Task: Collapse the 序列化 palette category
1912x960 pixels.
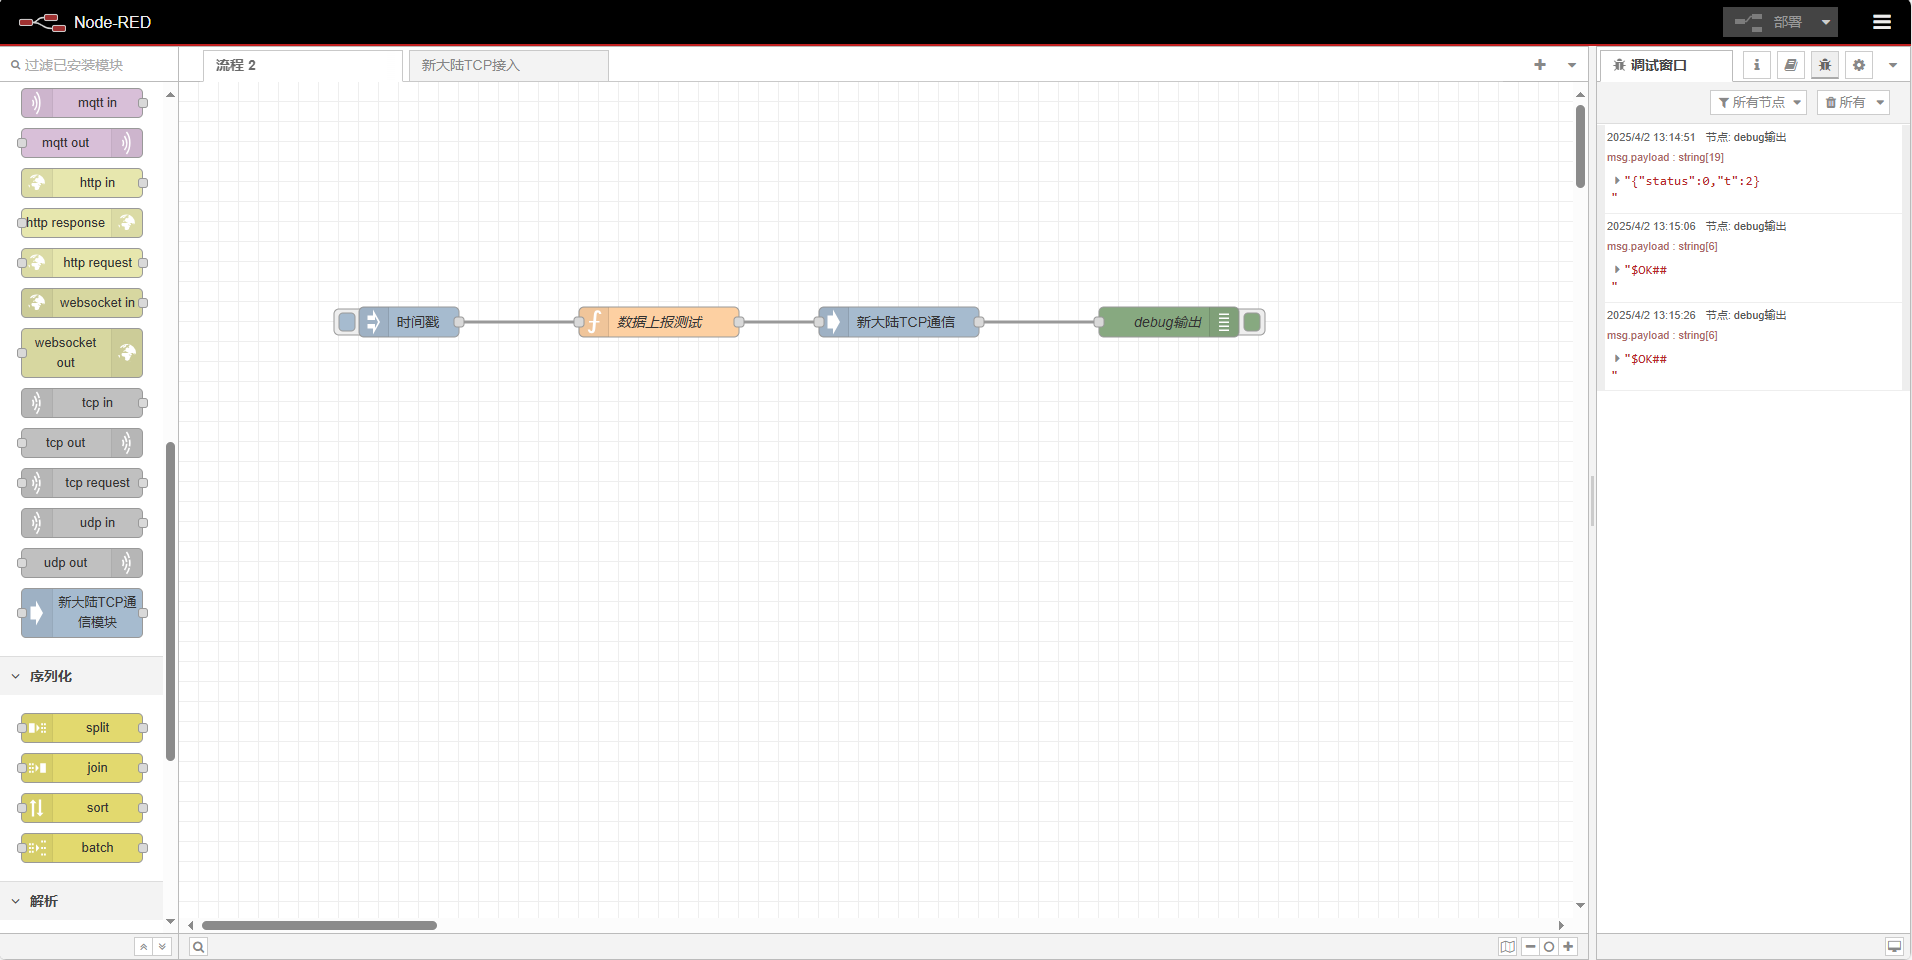Action: point(81,676)
